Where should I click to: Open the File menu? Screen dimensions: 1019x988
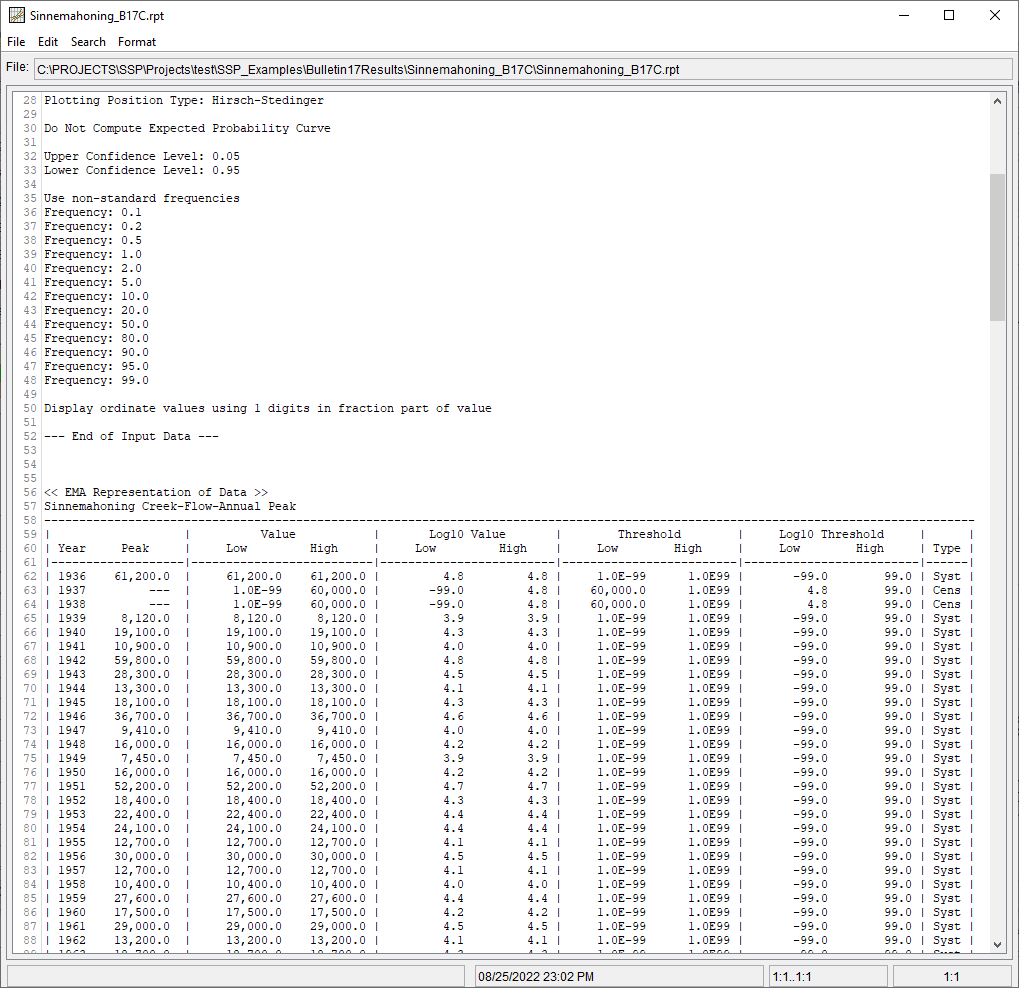(x=16, y=42)
